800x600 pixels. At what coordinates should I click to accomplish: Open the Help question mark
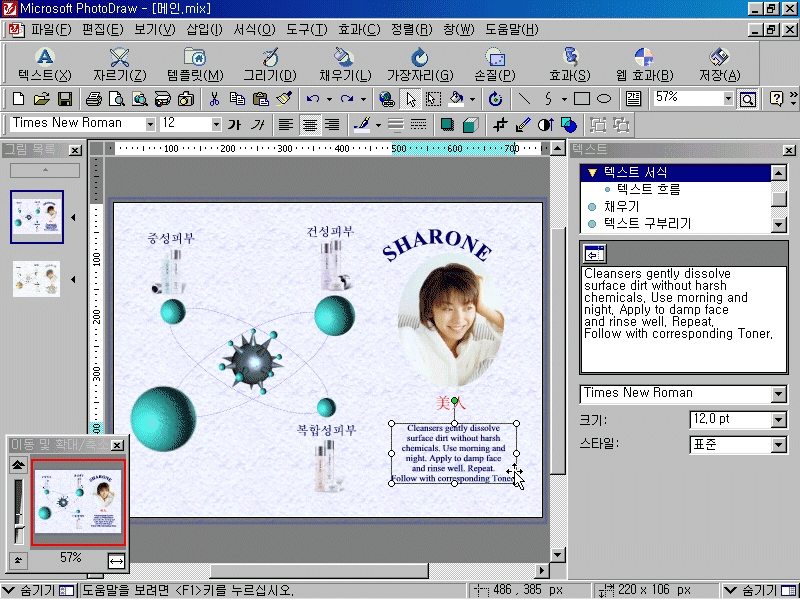coord(776,98)
